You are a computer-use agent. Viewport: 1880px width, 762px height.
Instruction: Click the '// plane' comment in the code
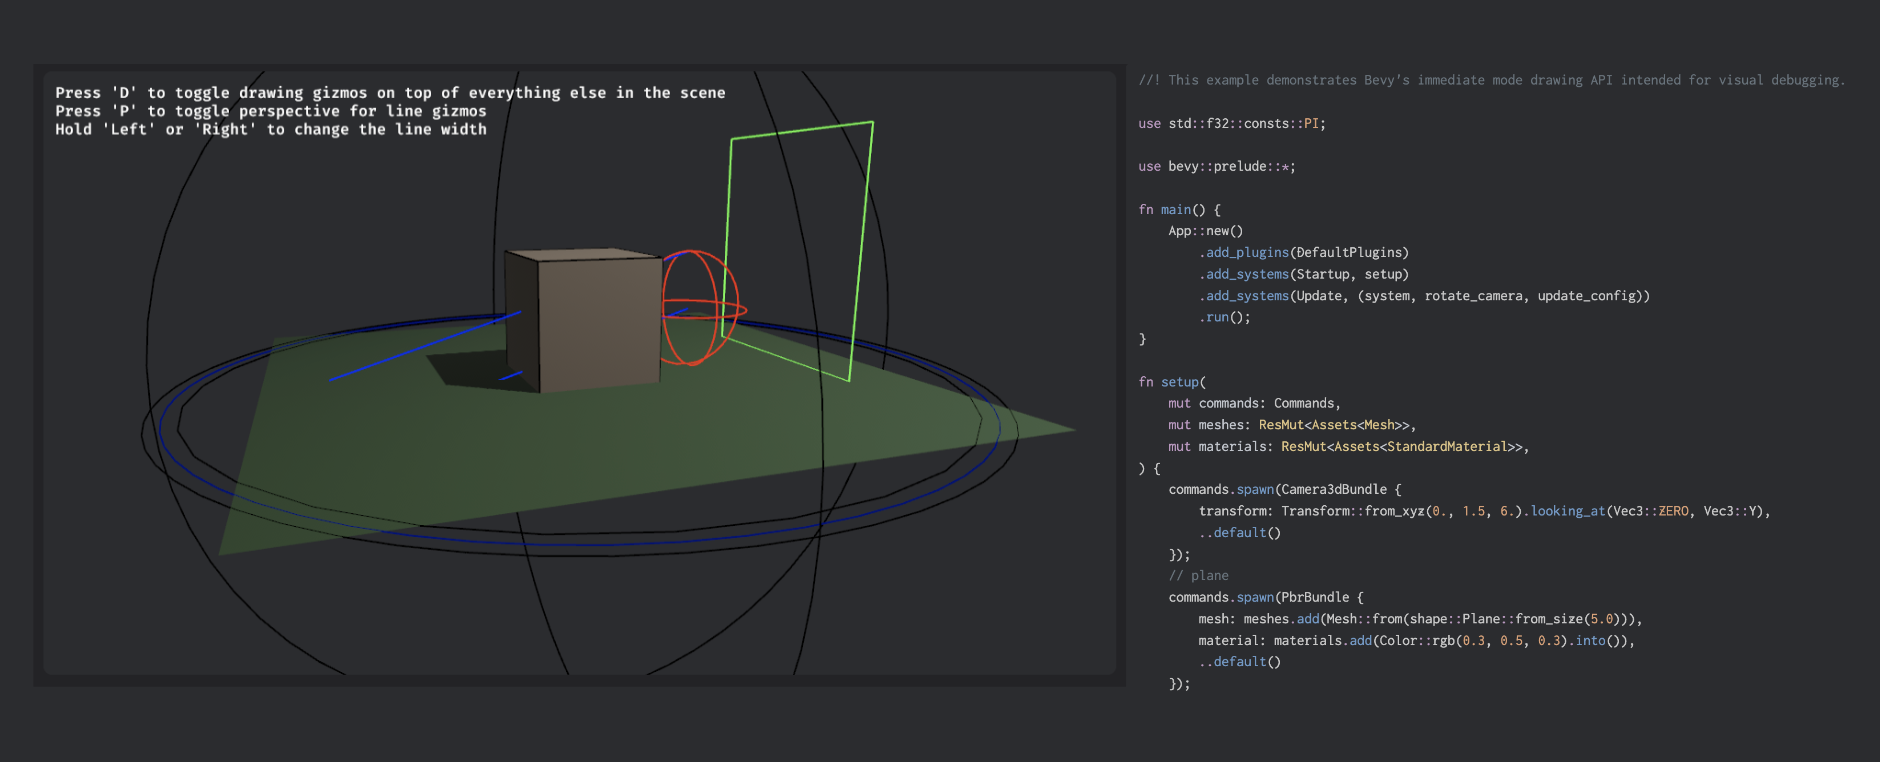[1198, 576]
